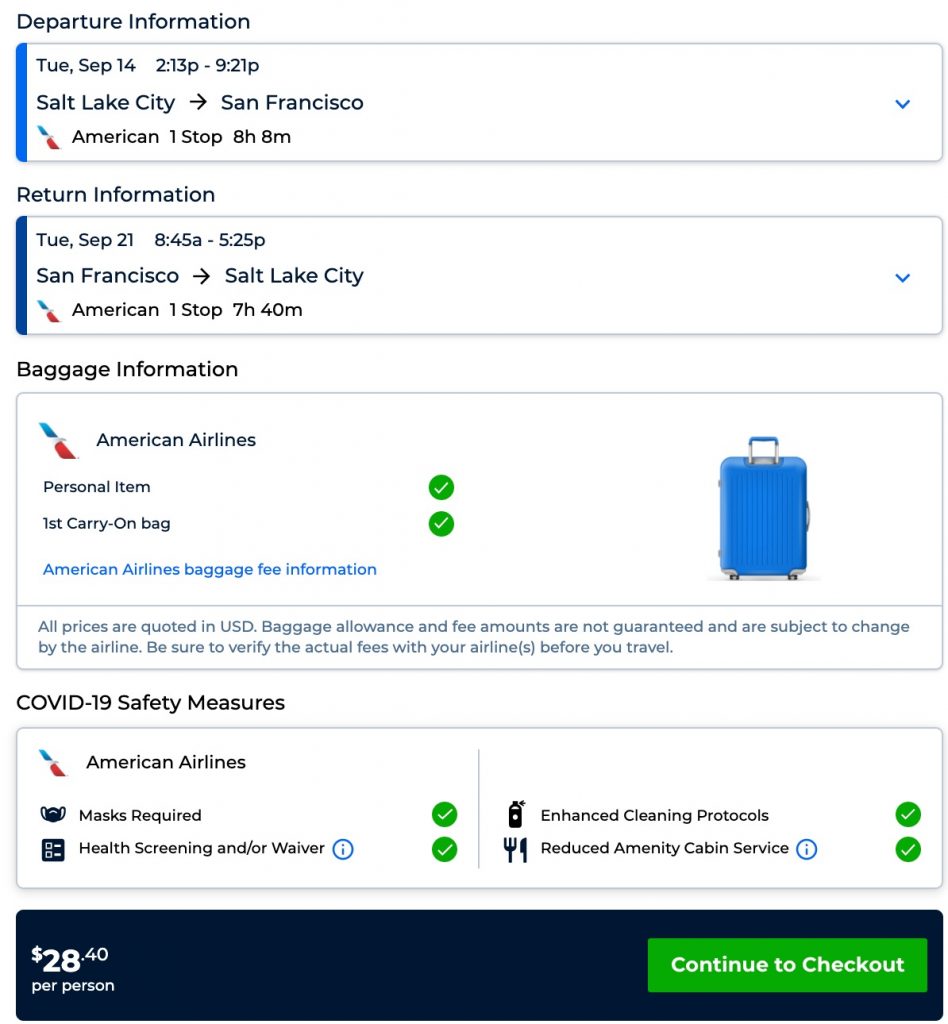The width and height of the screenshot is (948, 1024).
Task: Click the green check for 1st Carry-On bag
Action: click(x=441, y=523)
